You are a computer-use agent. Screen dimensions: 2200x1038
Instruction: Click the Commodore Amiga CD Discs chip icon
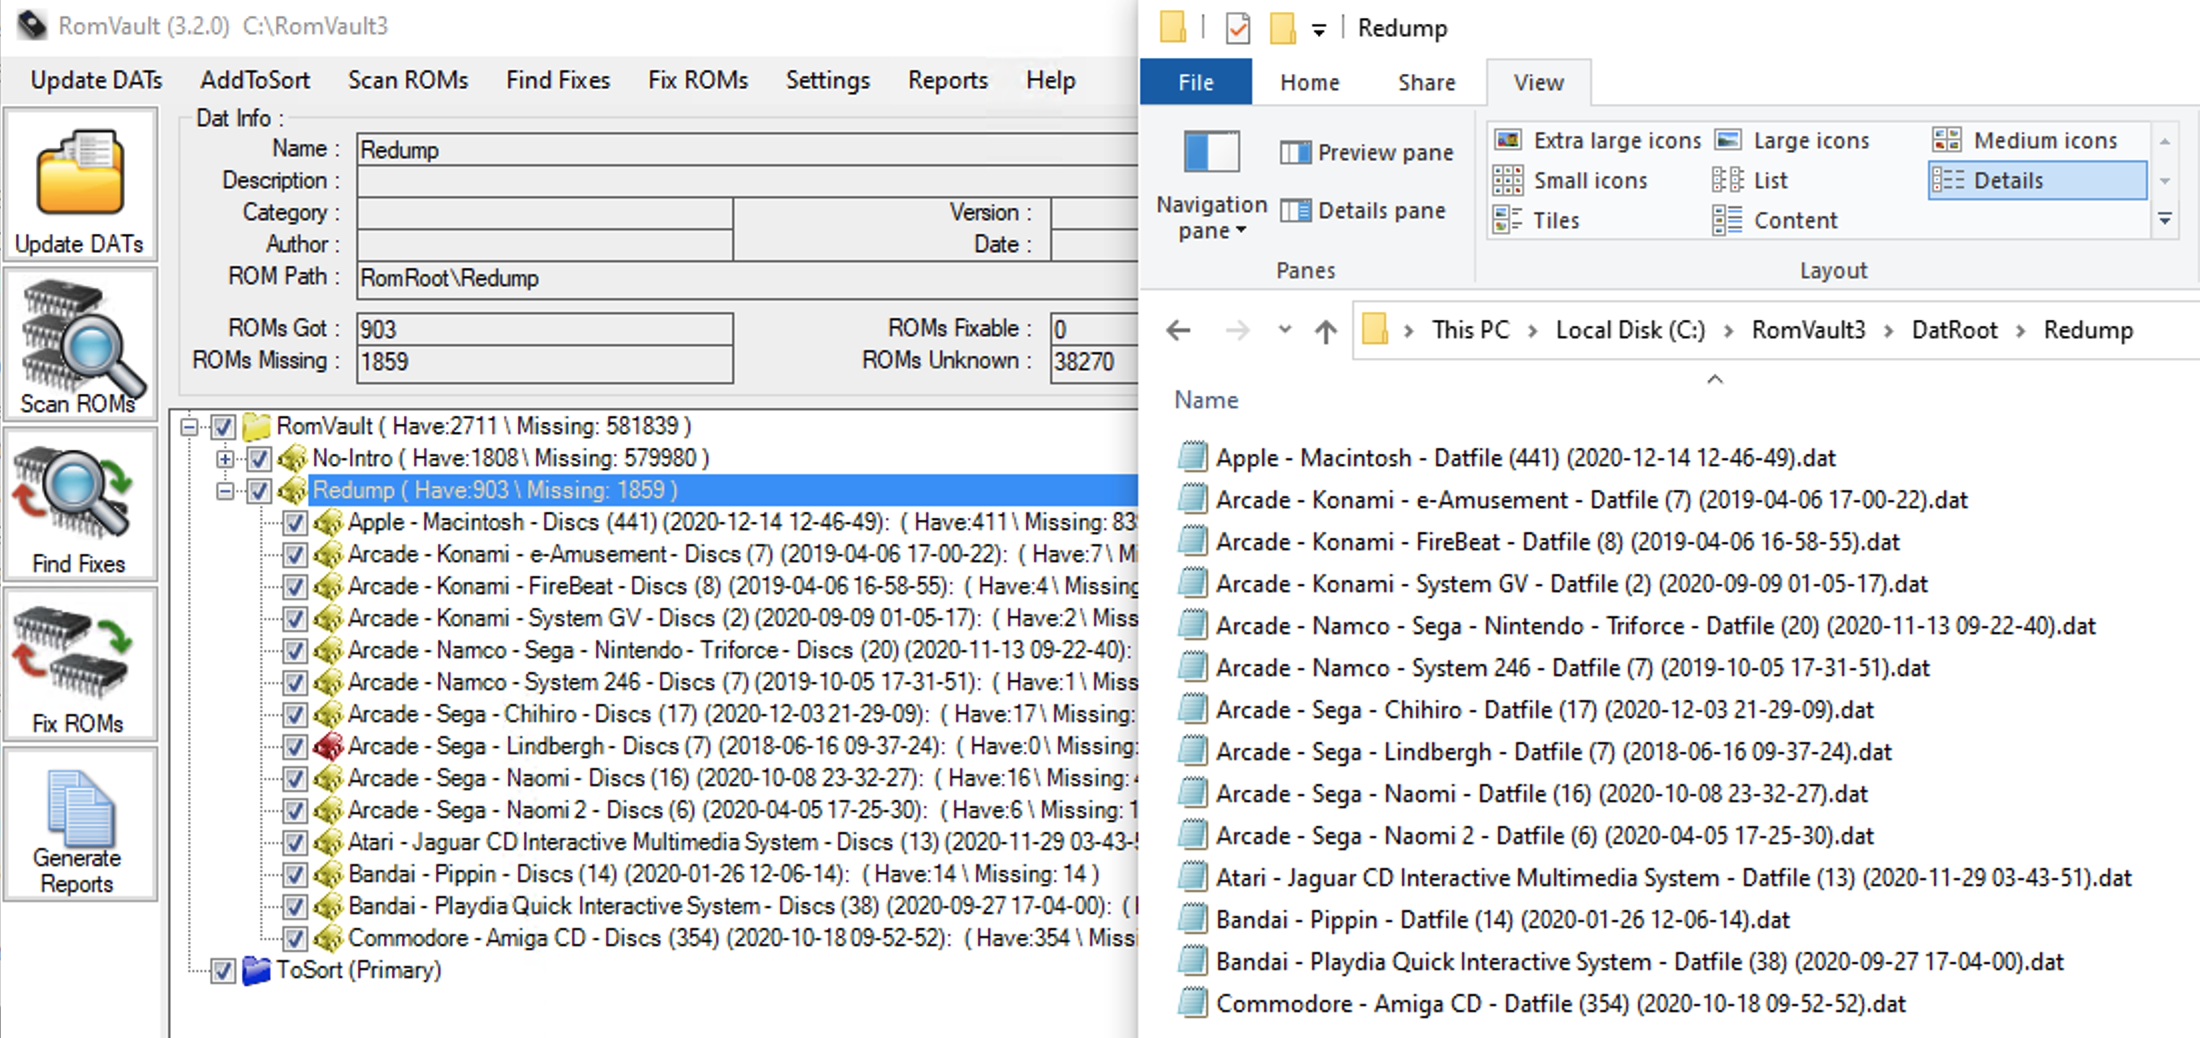pyautogui.click(x=328, y=938)
